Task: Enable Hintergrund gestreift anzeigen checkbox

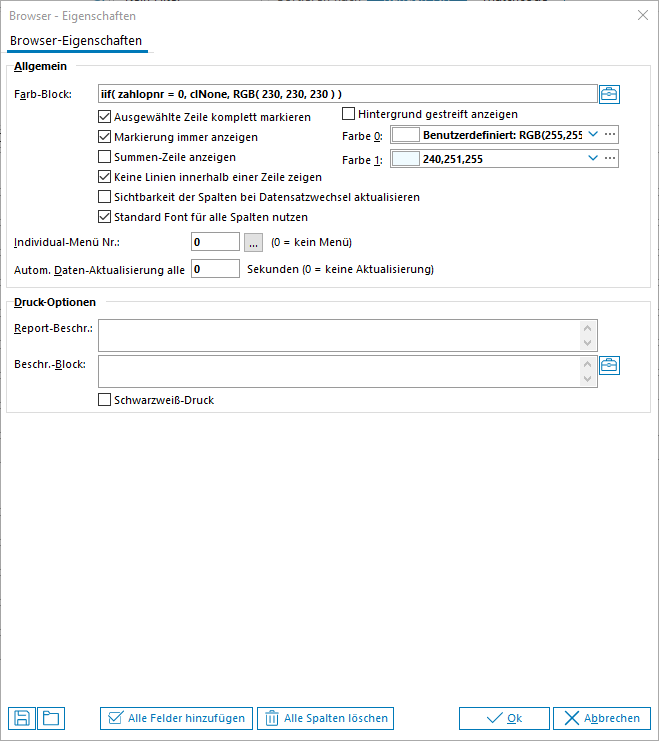Action: pos(349,114)
